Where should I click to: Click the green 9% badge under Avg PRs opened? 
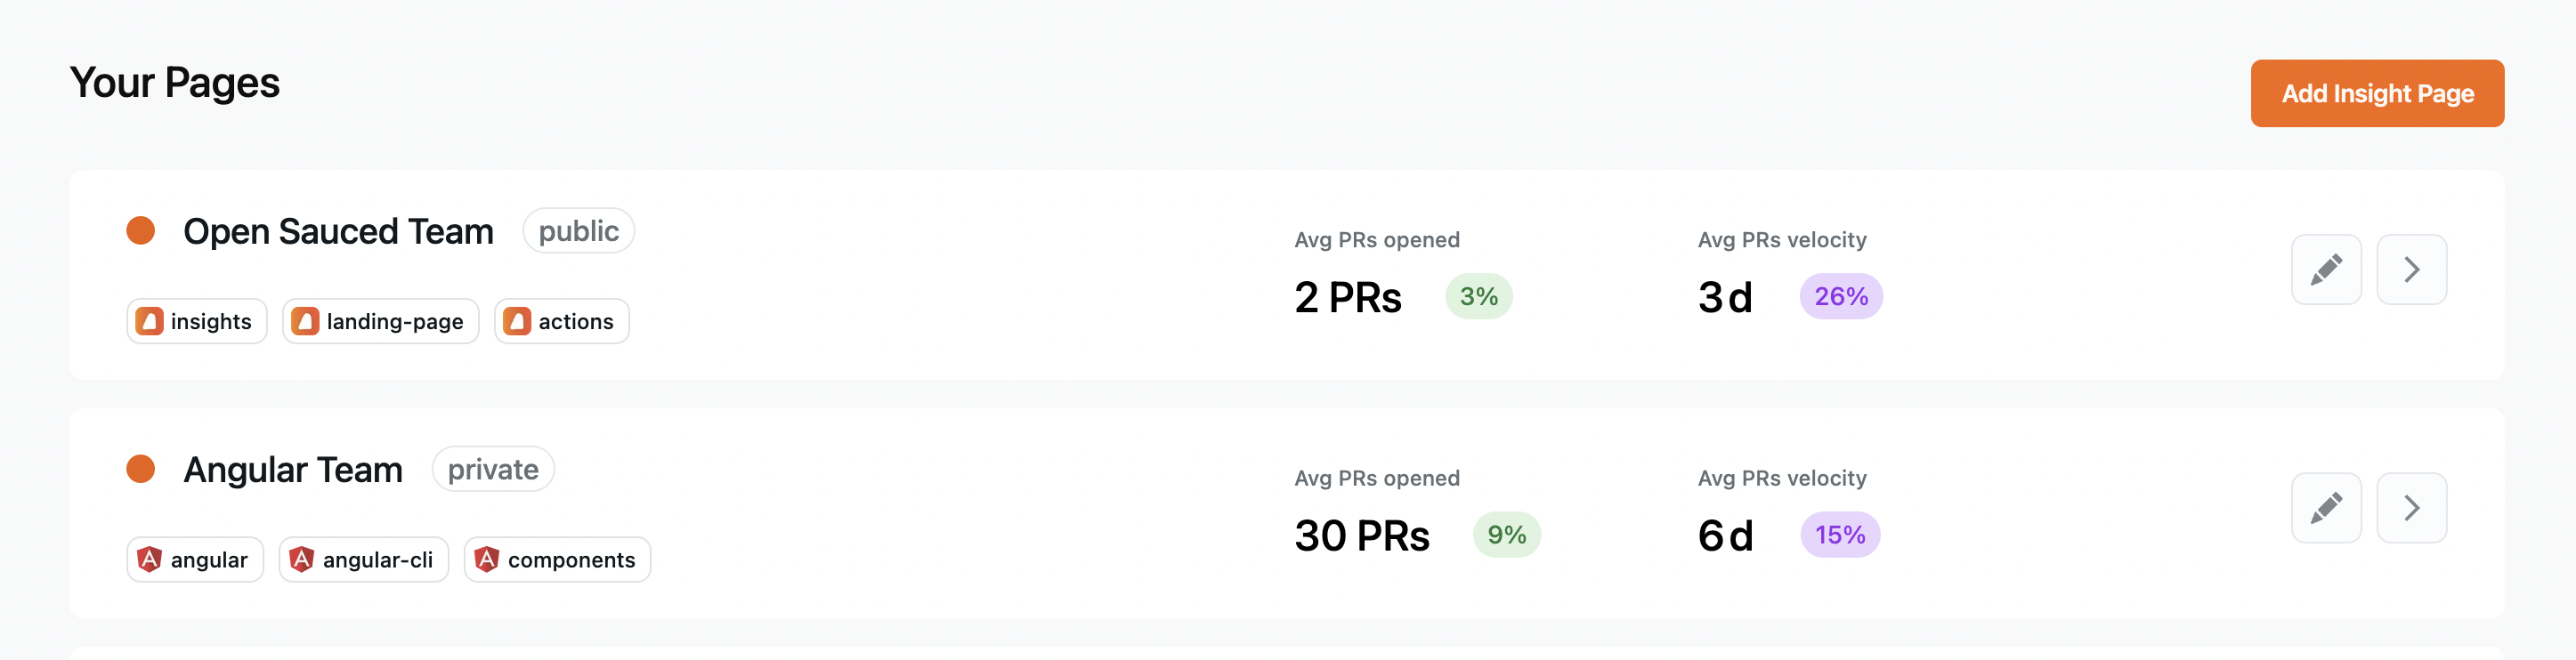[1507, 535]
